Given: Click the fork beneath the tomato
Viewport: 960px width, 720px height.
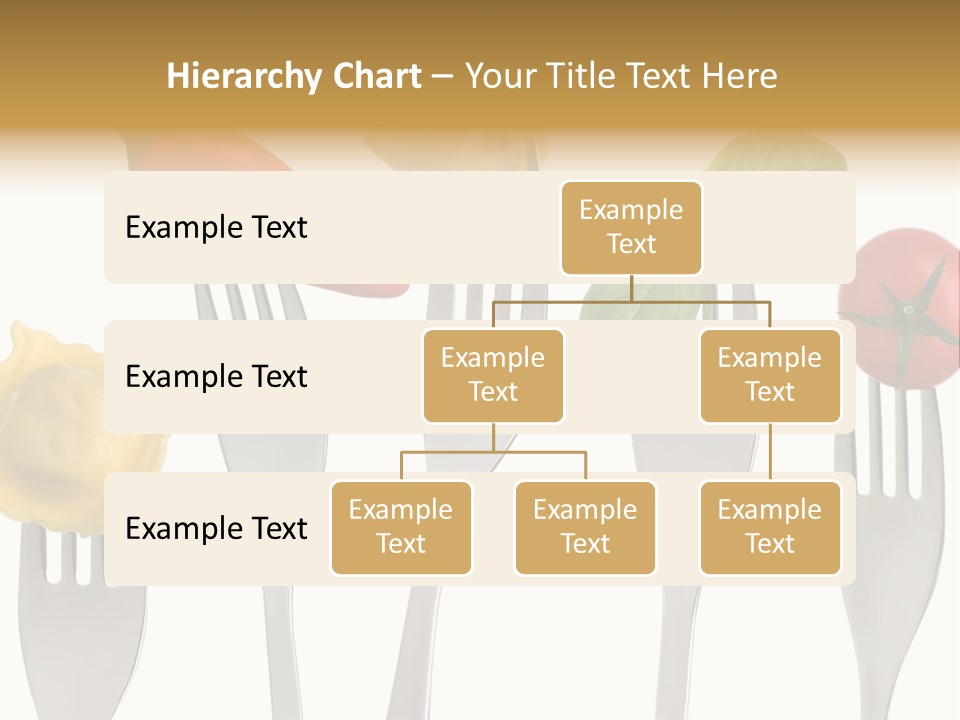Looking at the screenshot, I should tap(897, 600).
